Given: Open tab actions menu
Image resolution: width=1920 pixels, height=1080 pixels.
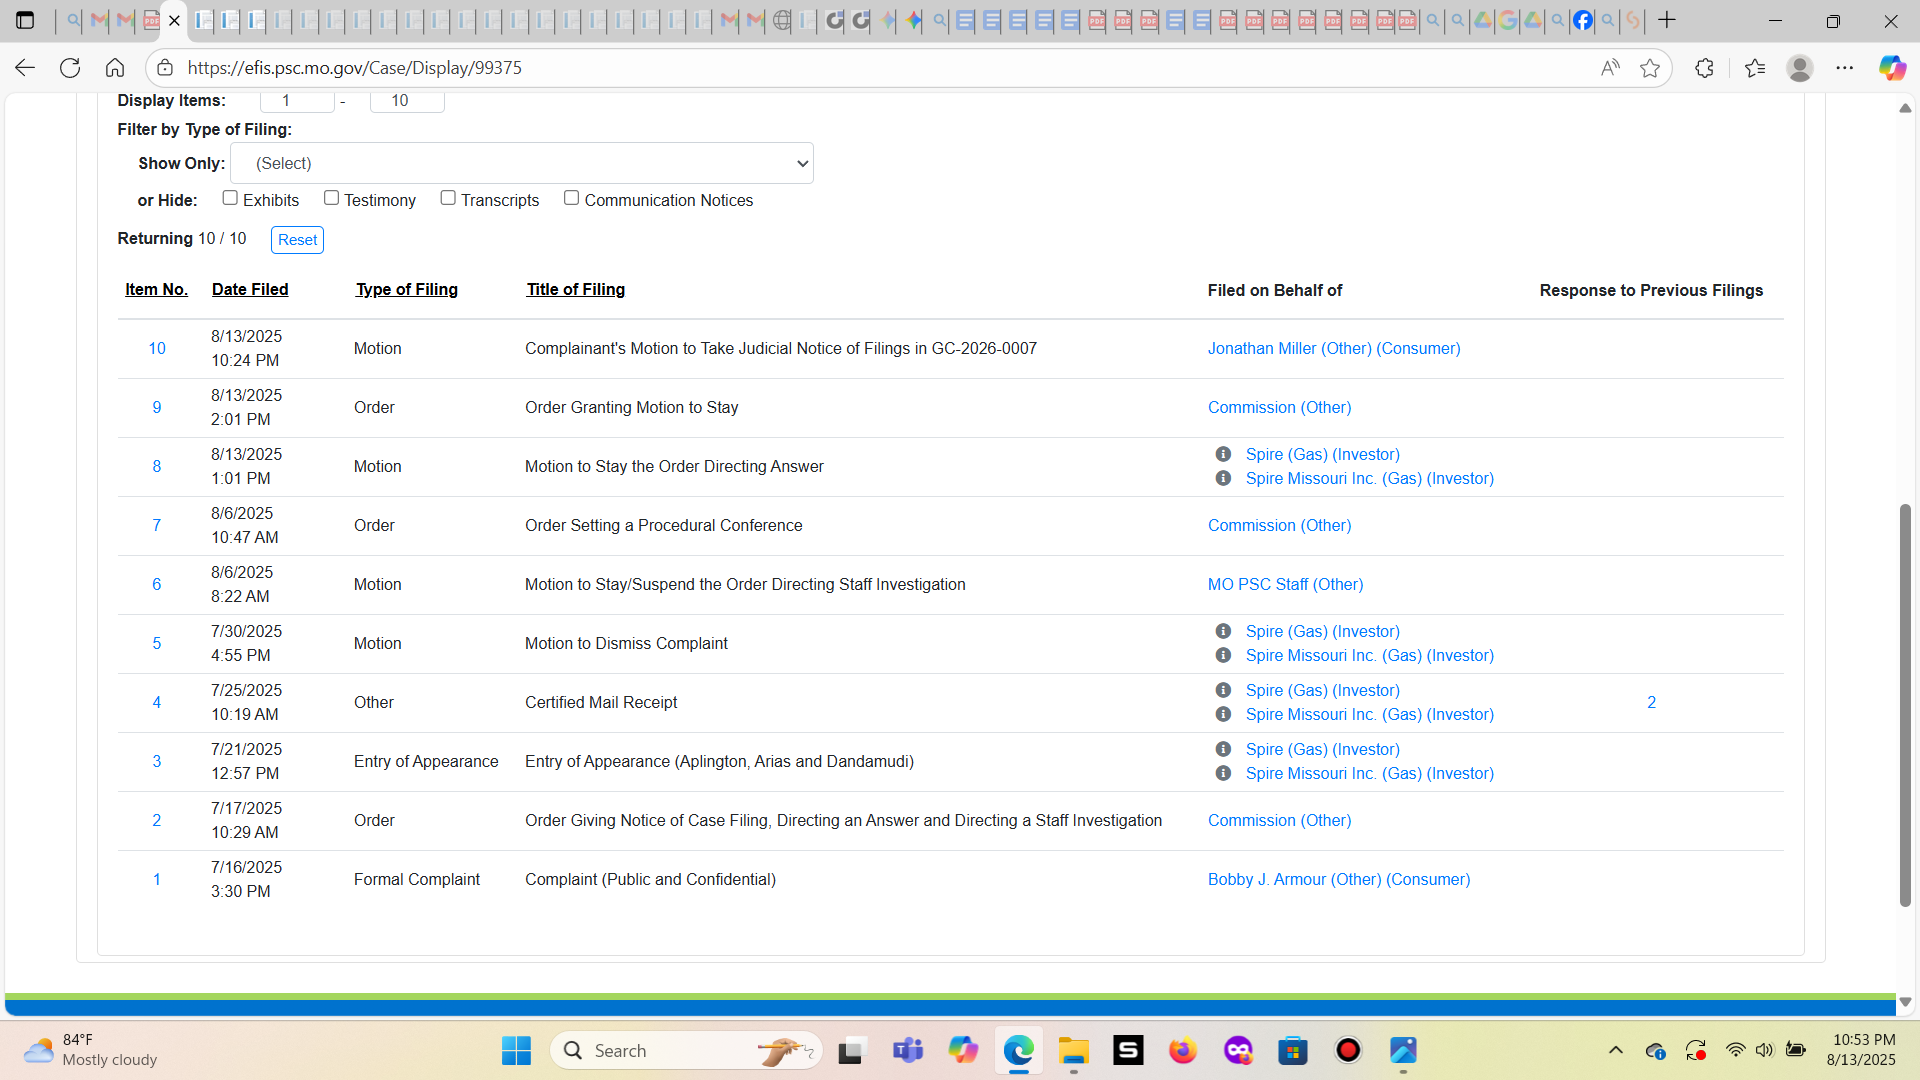Looking at the screenshot, I should [25, 20].
